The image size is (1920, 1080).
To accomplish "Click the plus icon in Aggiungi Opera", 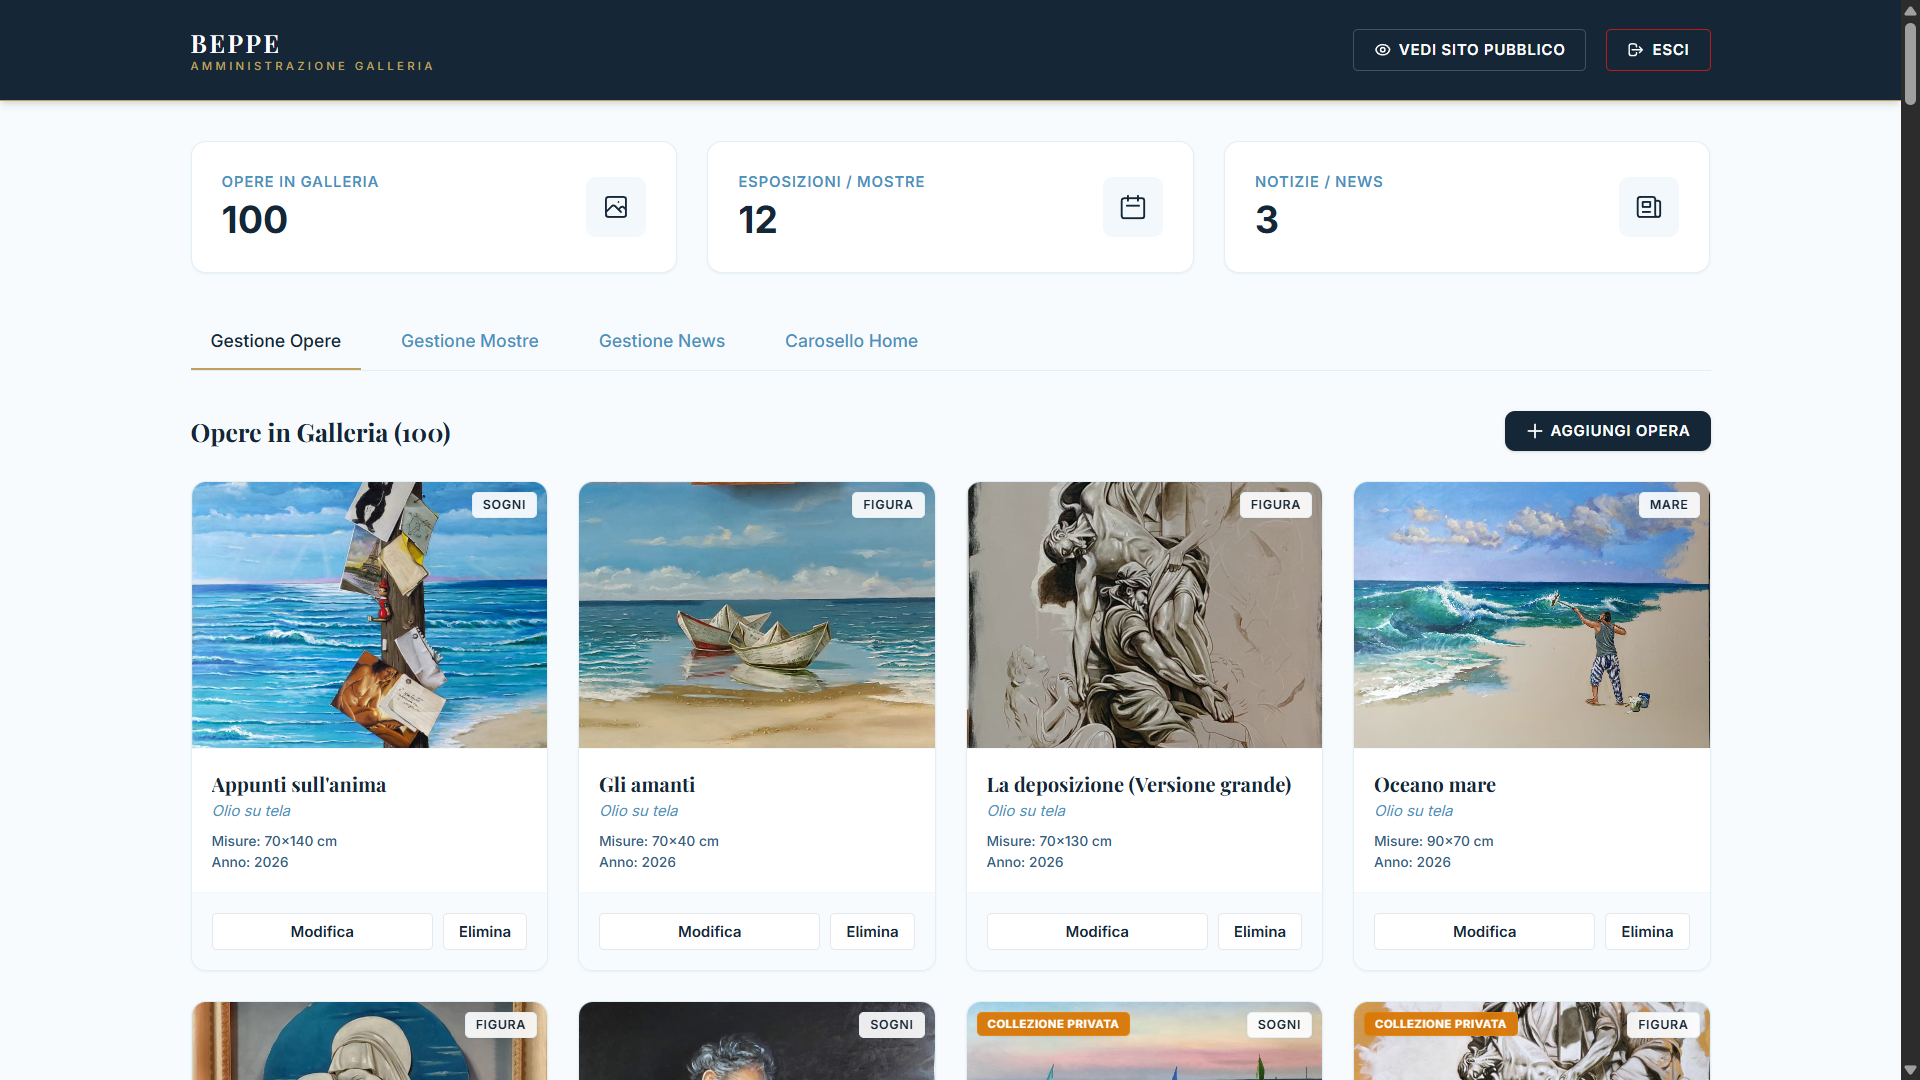I will (1535, 431).
